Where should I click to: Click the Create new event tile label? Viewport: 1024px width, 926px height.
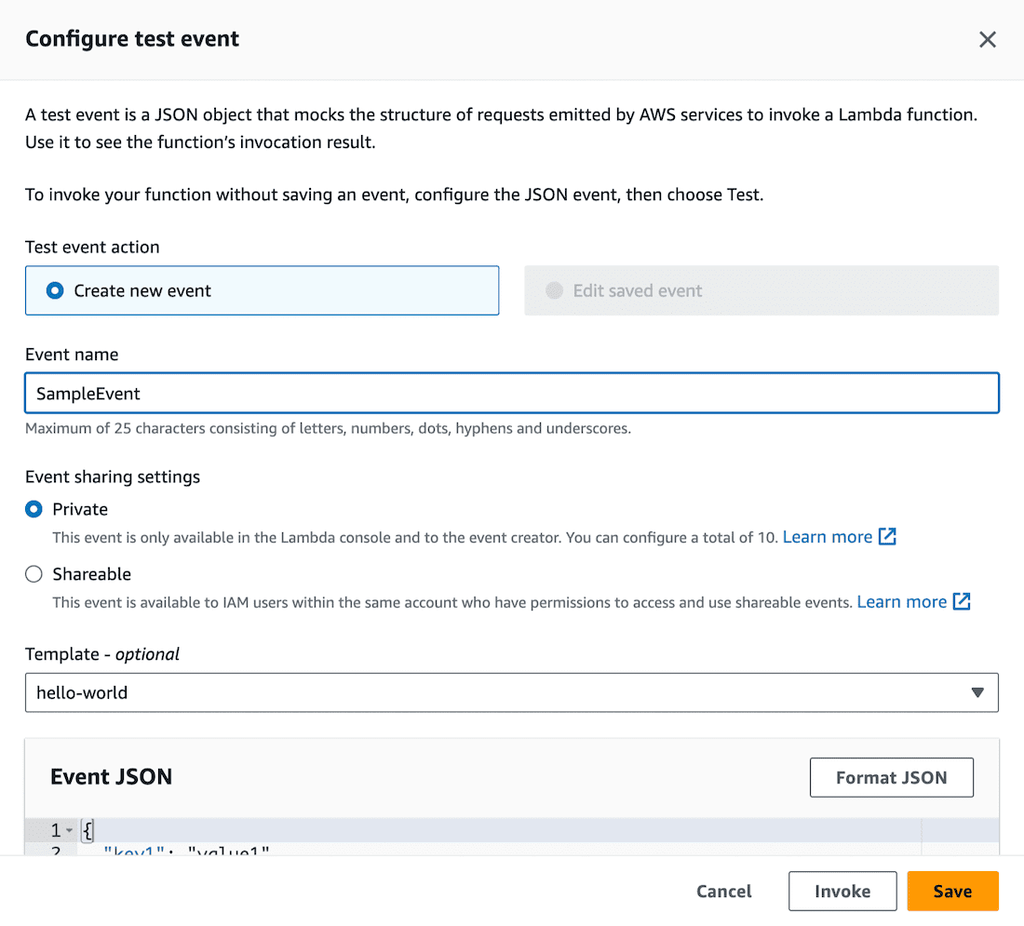pos(143,291)
